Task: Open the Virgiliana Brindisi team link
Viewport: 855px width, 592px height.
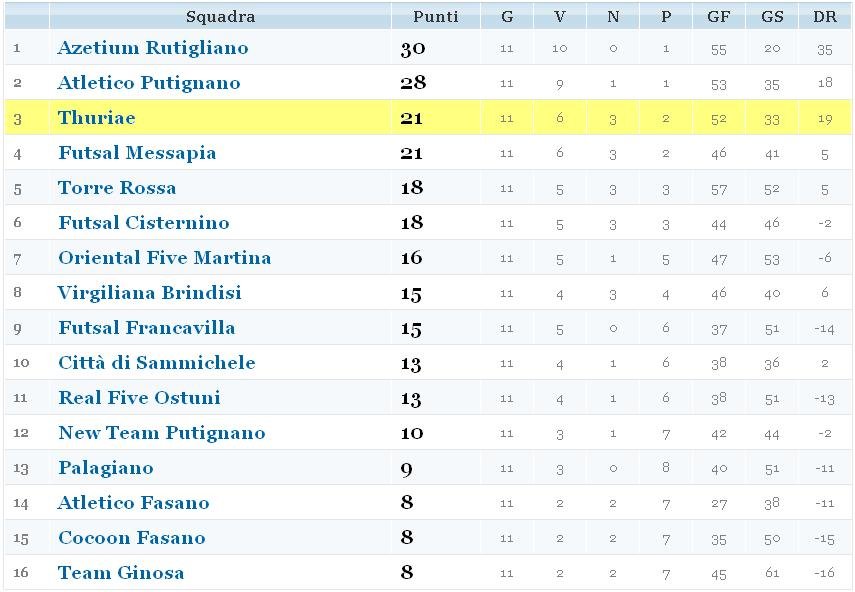Action: 149,293
